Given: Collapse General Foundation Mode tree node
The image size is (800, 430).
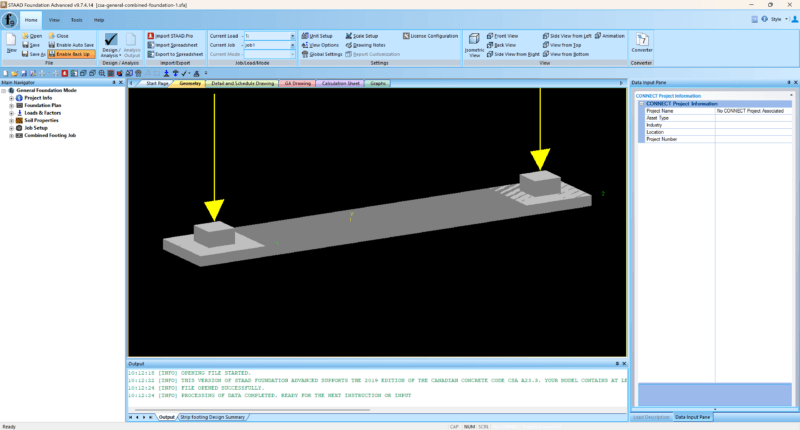Looking at the screenshot, I should click(4, 90).
